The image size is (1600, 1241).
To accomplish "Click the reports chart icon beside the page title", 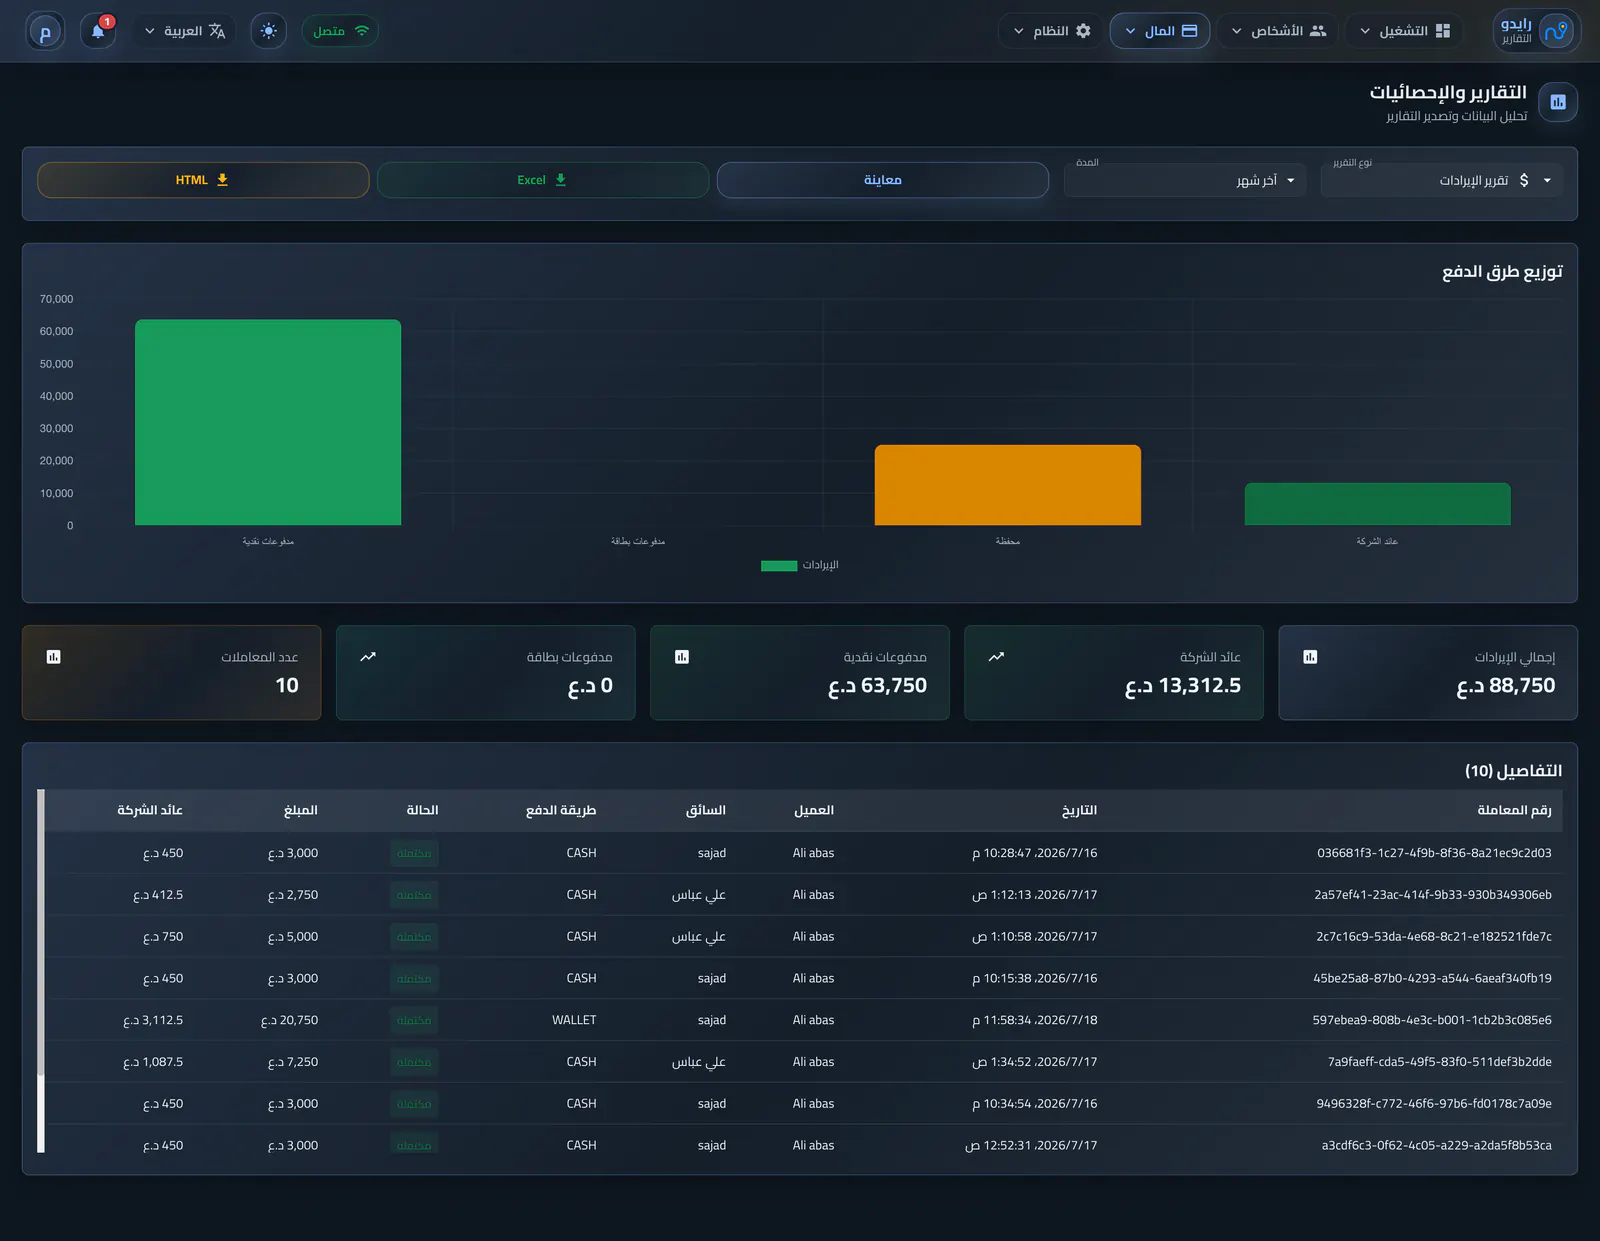I will [1558, 102].
